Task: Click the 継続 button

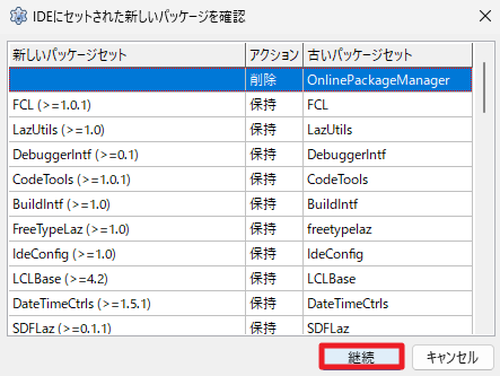Action: point(362,357)
